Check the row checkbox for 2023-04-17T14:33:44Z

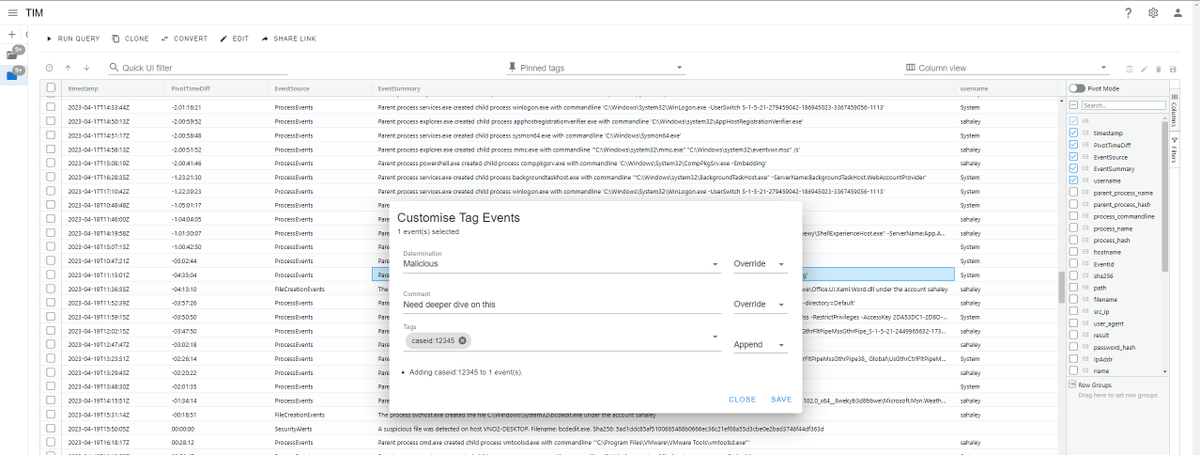click(x=51, y=106)
